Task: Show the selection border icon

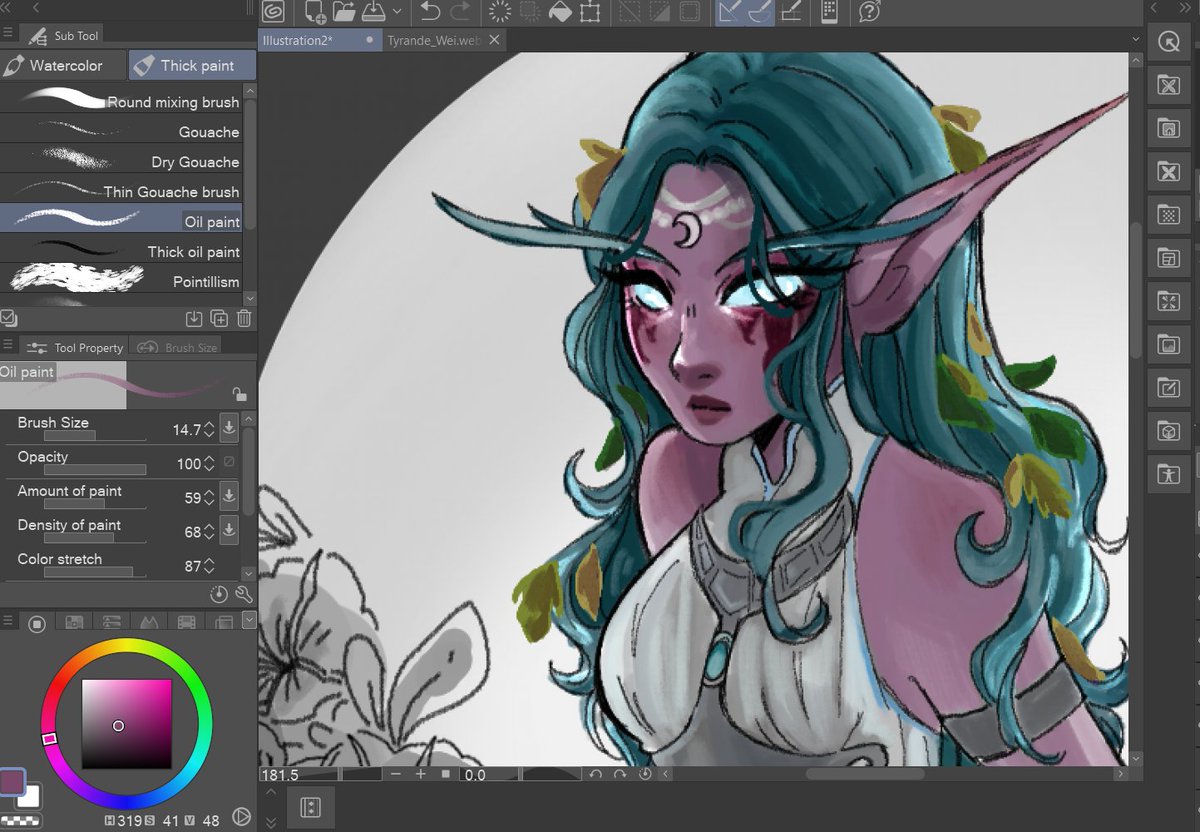Action: [x=690, y=12]
